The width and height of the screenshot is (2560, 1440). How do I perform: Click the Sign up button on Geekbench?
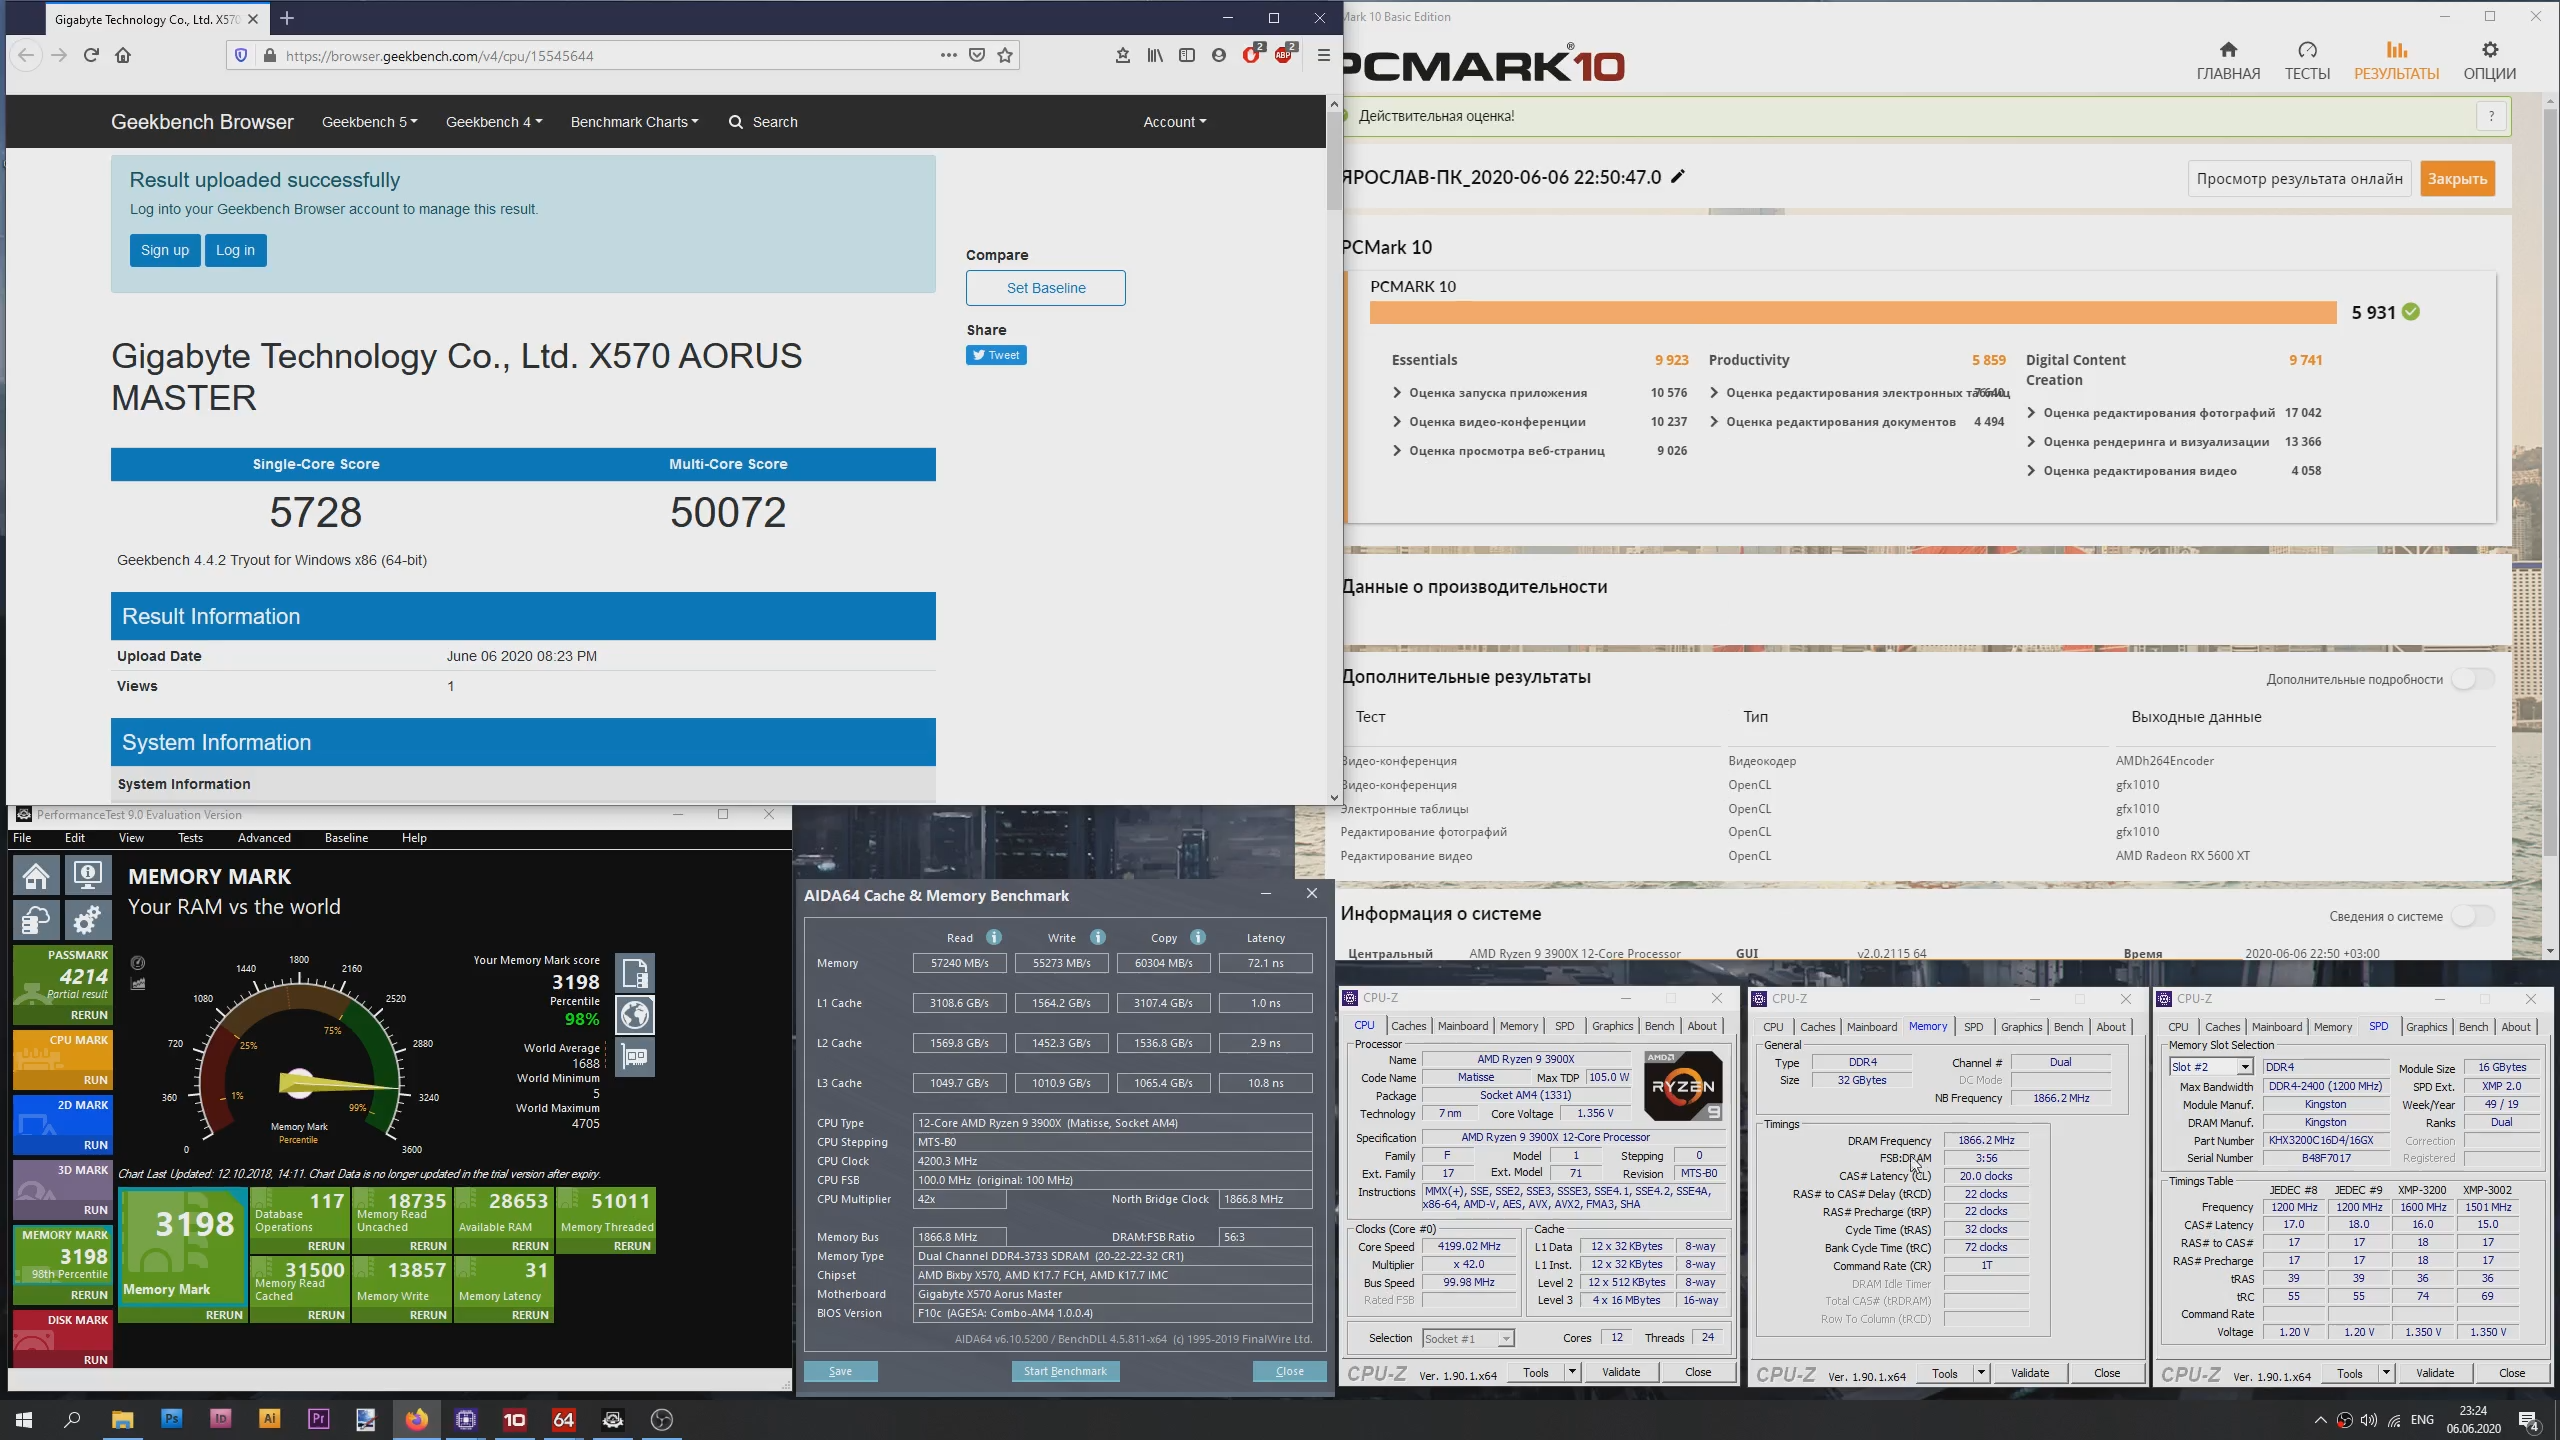tap(165, 250)
